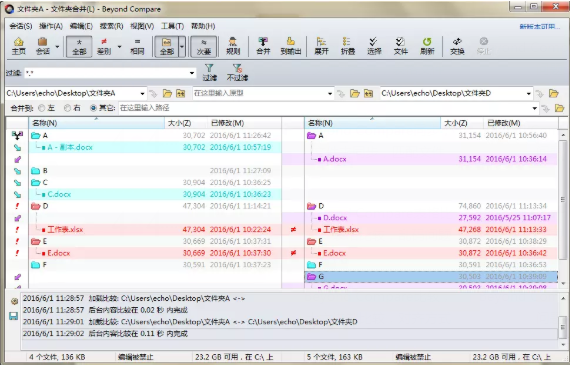Go up one level for the left path
The height and width of the screenshot is (365, 570).
tap(181, 93)
